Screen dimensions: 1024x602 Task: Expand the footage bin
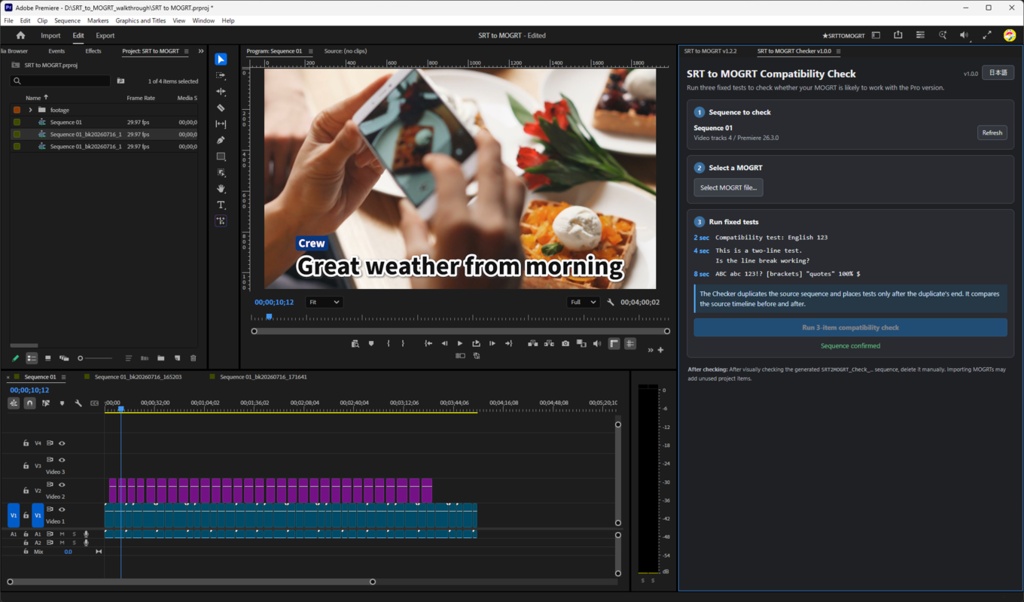[30, 110]
